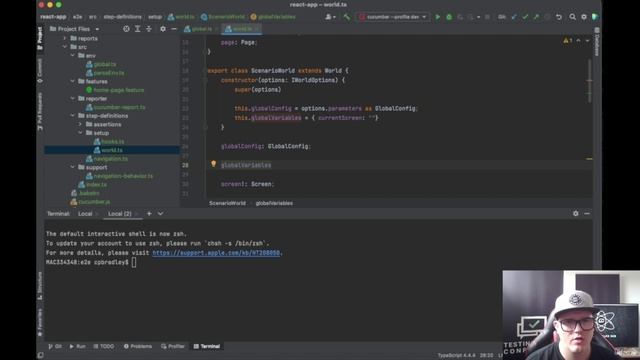Collapse the env folder
This screenshot has width=640, height=360.
point(73,56)
